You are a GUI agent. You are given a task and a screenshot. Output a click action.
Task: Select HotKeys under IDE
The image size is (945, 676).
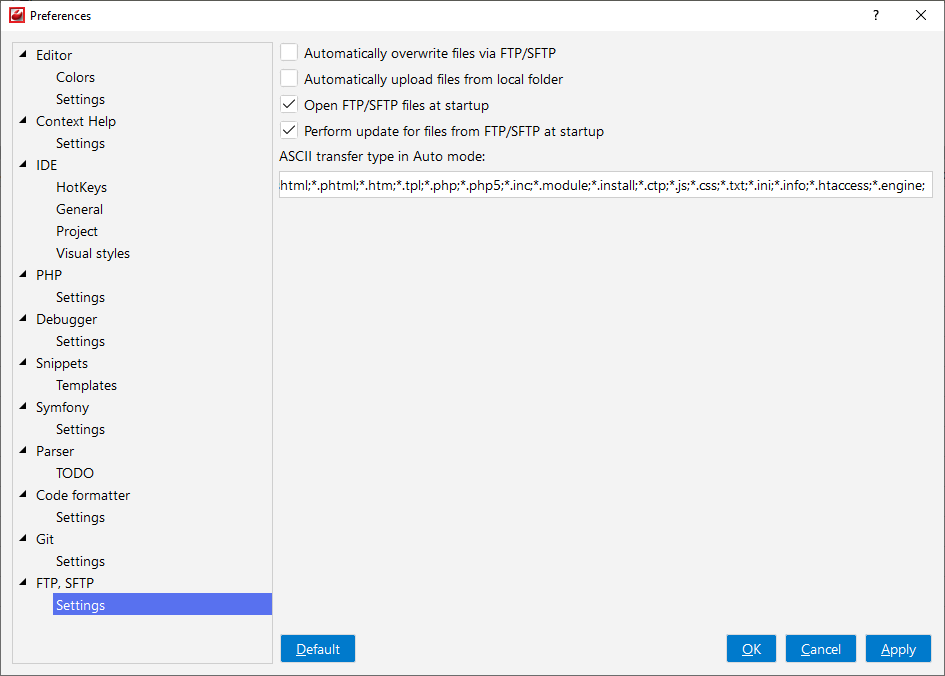[81, 187]
